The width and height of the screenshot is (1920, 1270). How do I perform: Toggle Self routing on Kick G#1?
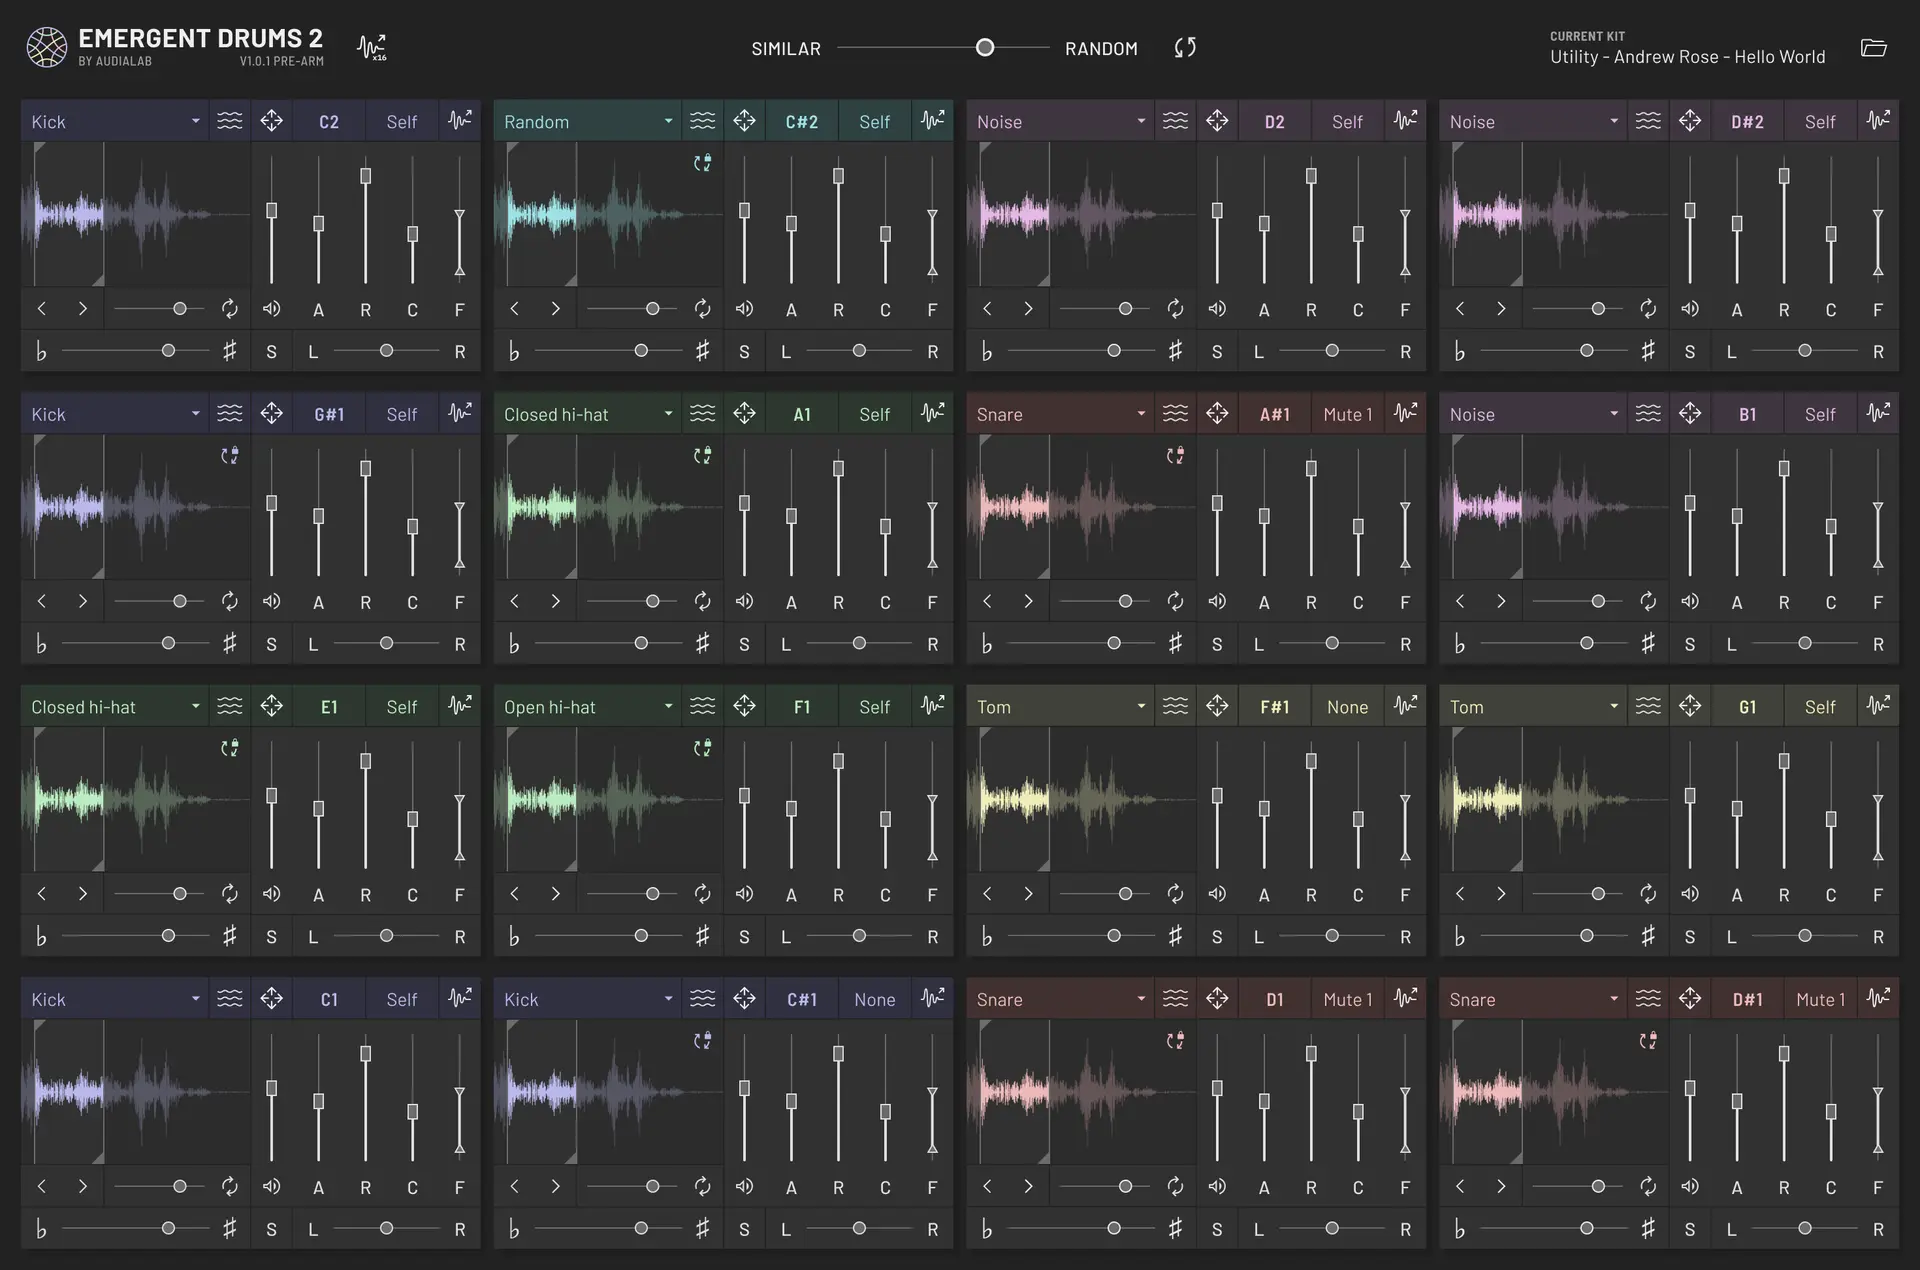tap(402, 414)
